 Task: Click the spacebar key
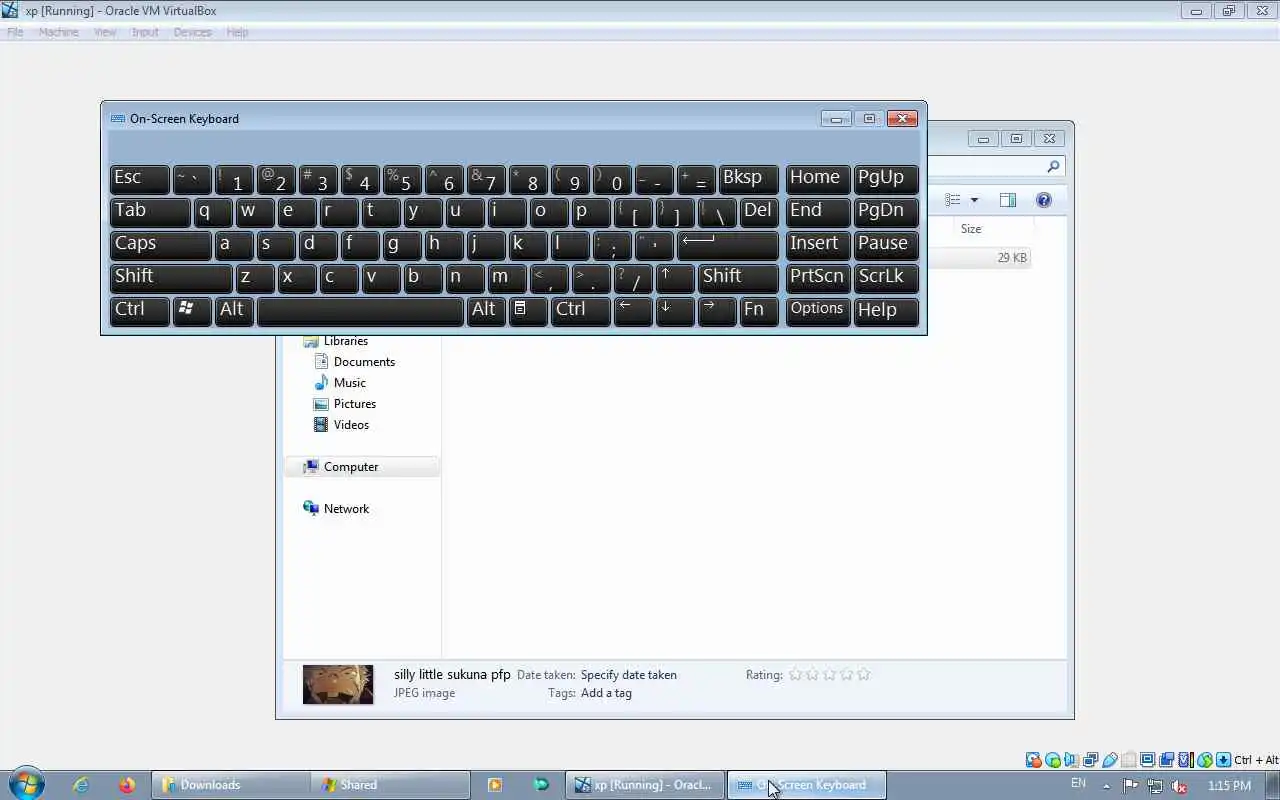click(x=360, y=311)
